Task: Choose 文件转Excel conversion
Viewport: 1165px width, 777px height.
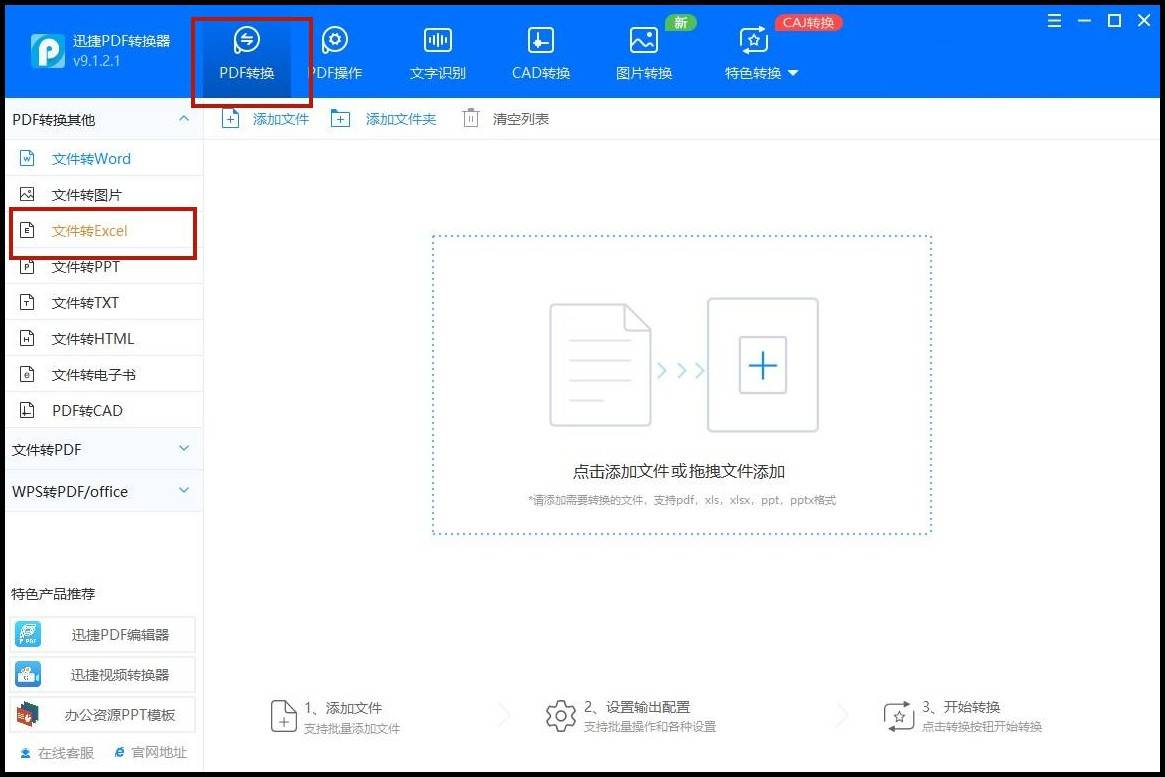Action: [x=104, y=230]
